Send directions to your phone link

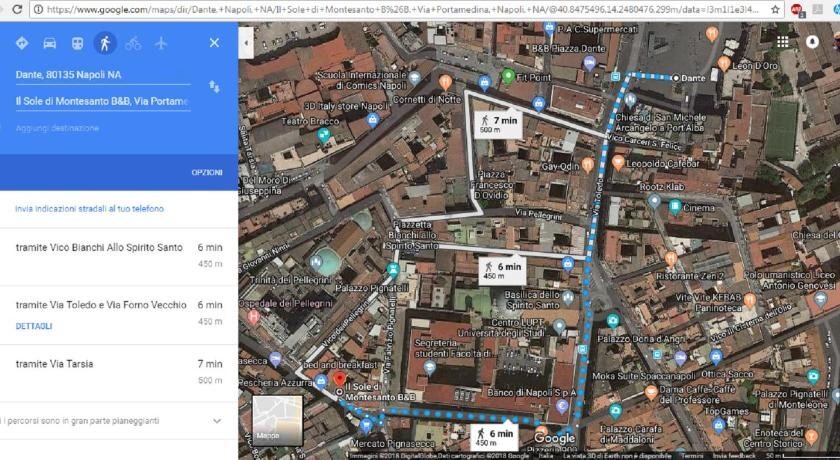click(89, 209)
